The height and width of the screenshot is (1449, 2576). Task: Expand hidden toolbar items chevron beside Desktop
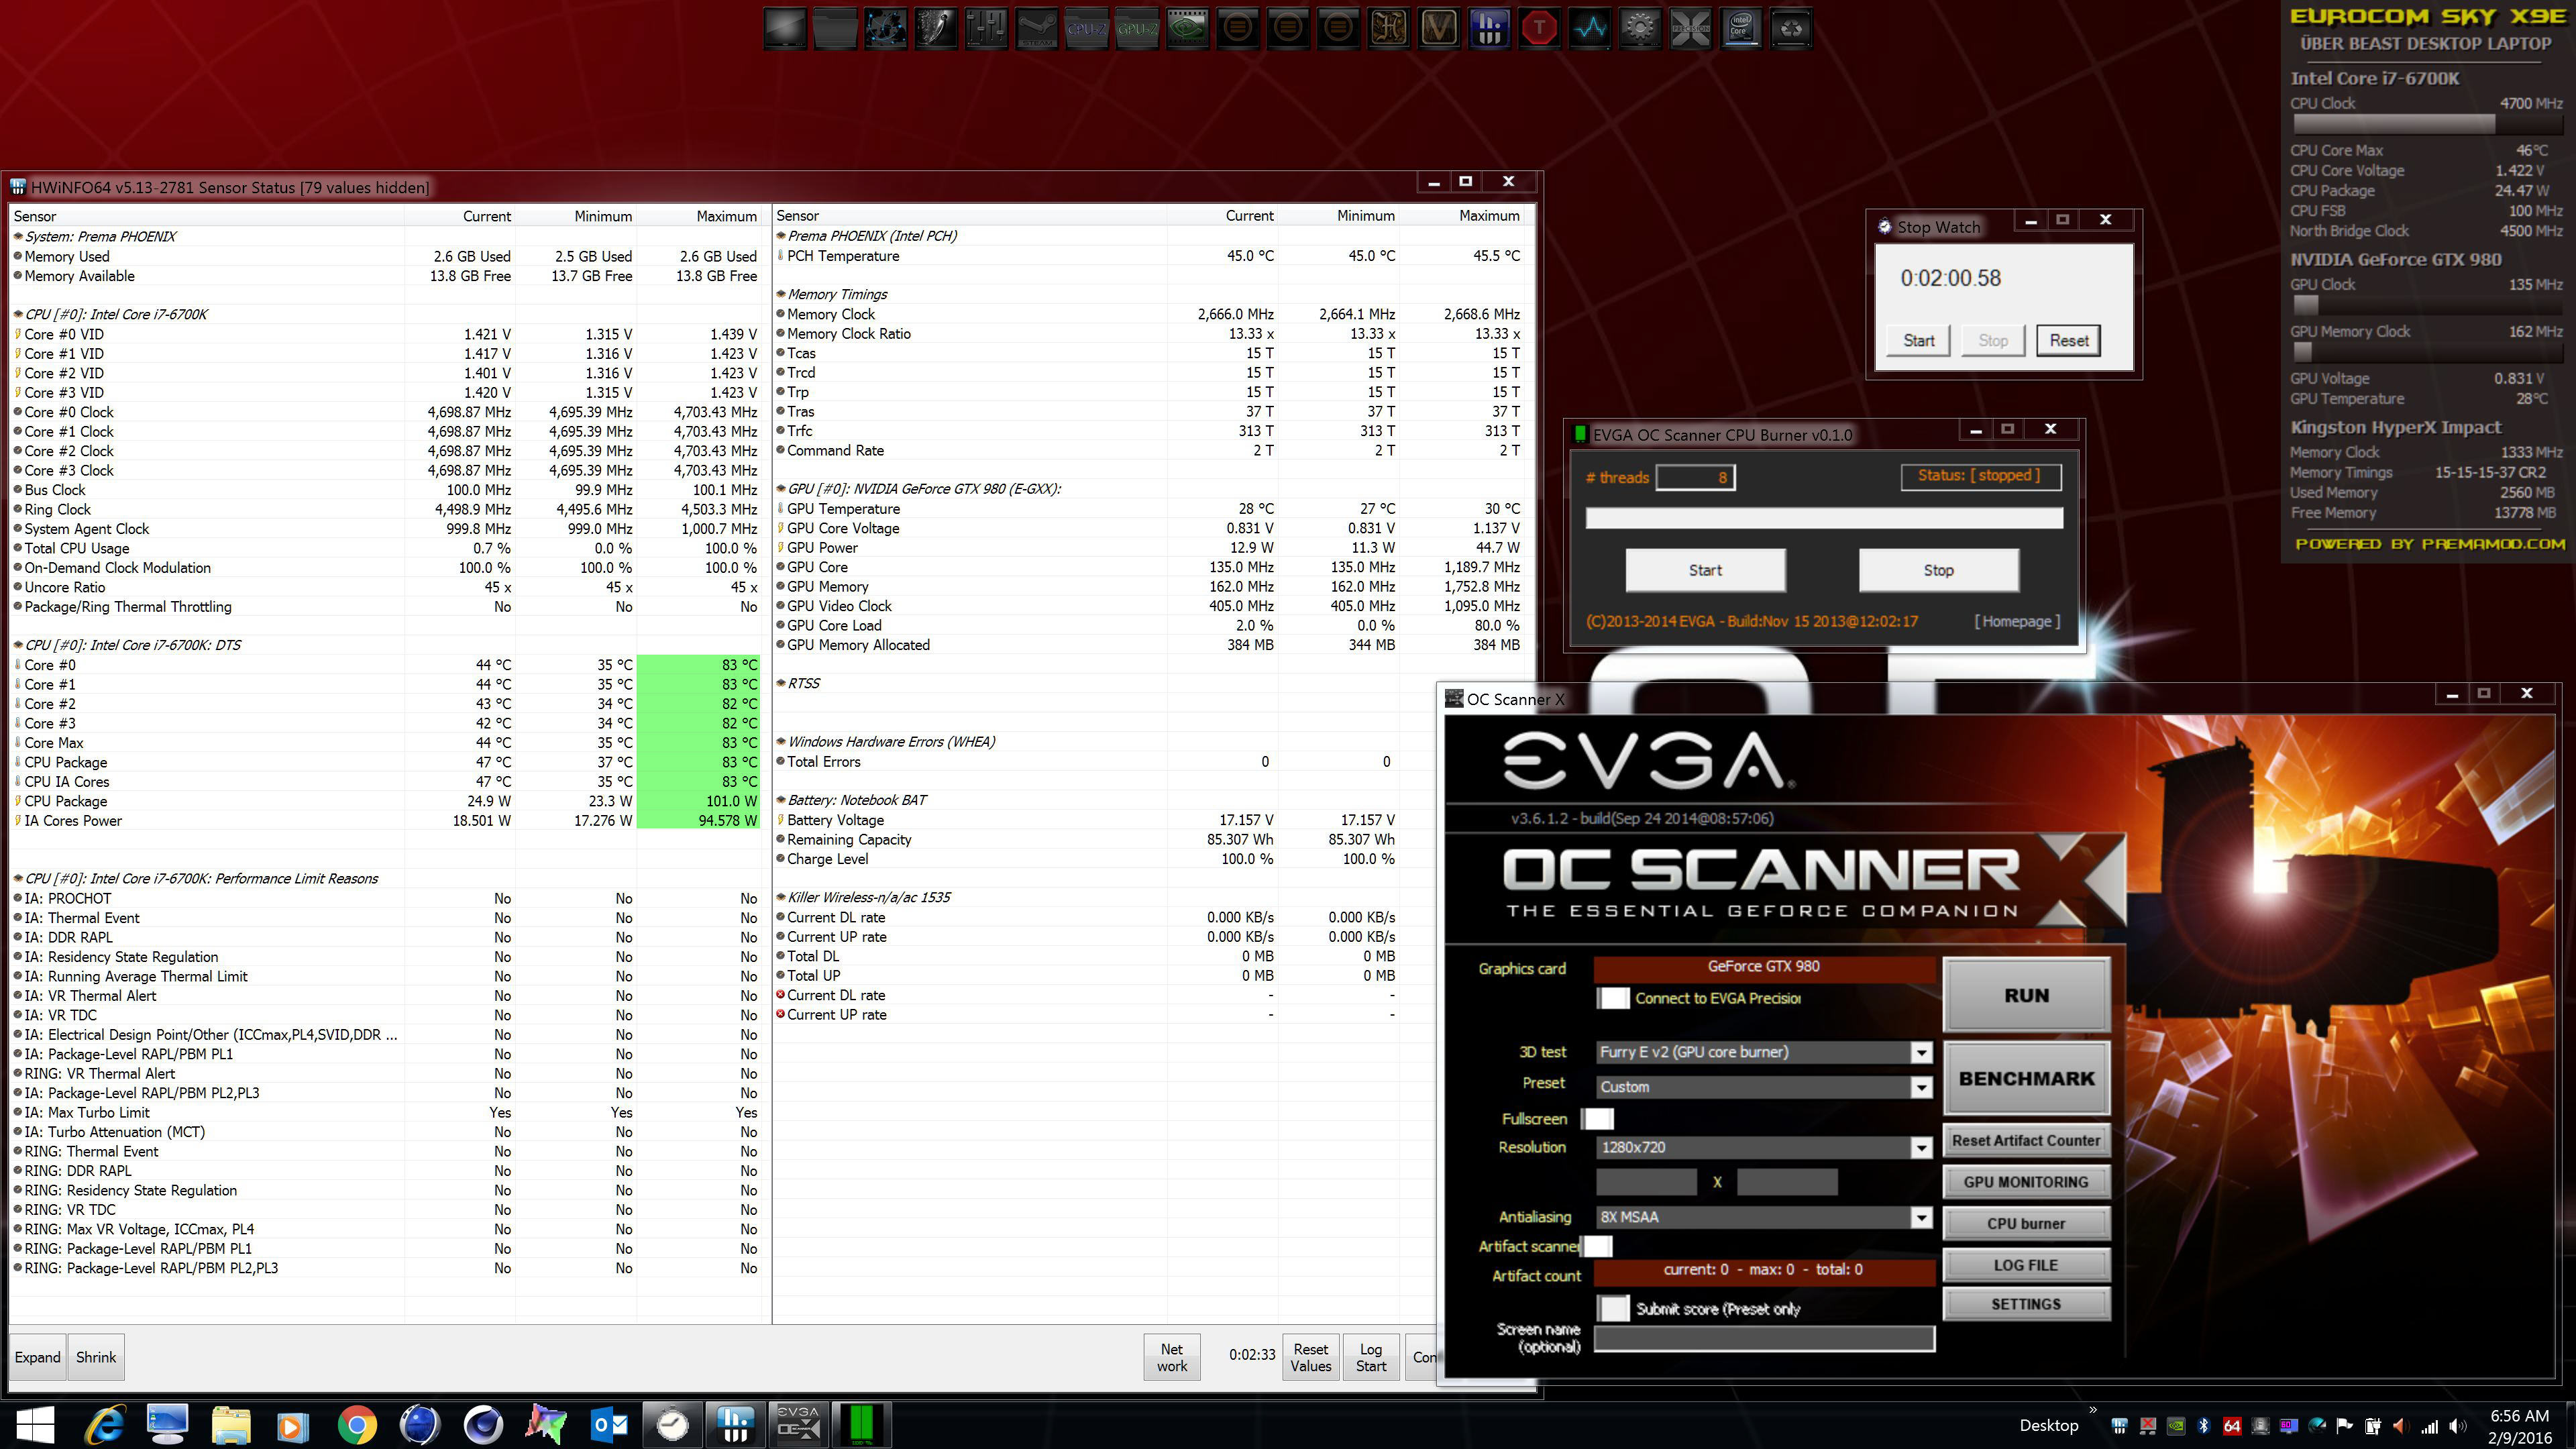[2093, 1410]
